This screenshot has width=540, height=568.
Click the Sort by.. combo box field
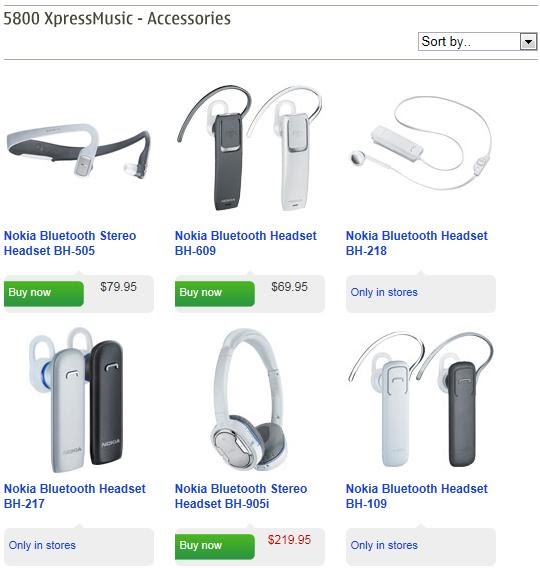tap(477, 42)
